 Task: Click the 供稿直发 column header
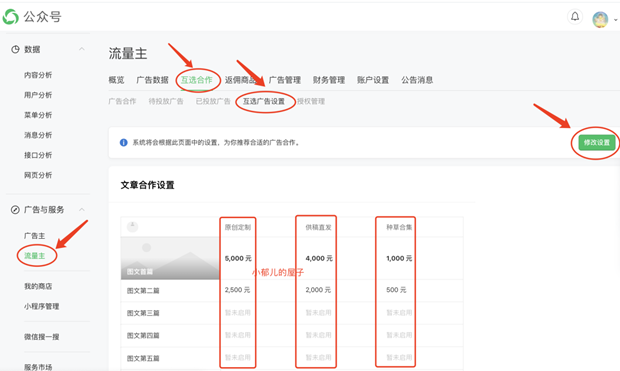click(318, 227)
